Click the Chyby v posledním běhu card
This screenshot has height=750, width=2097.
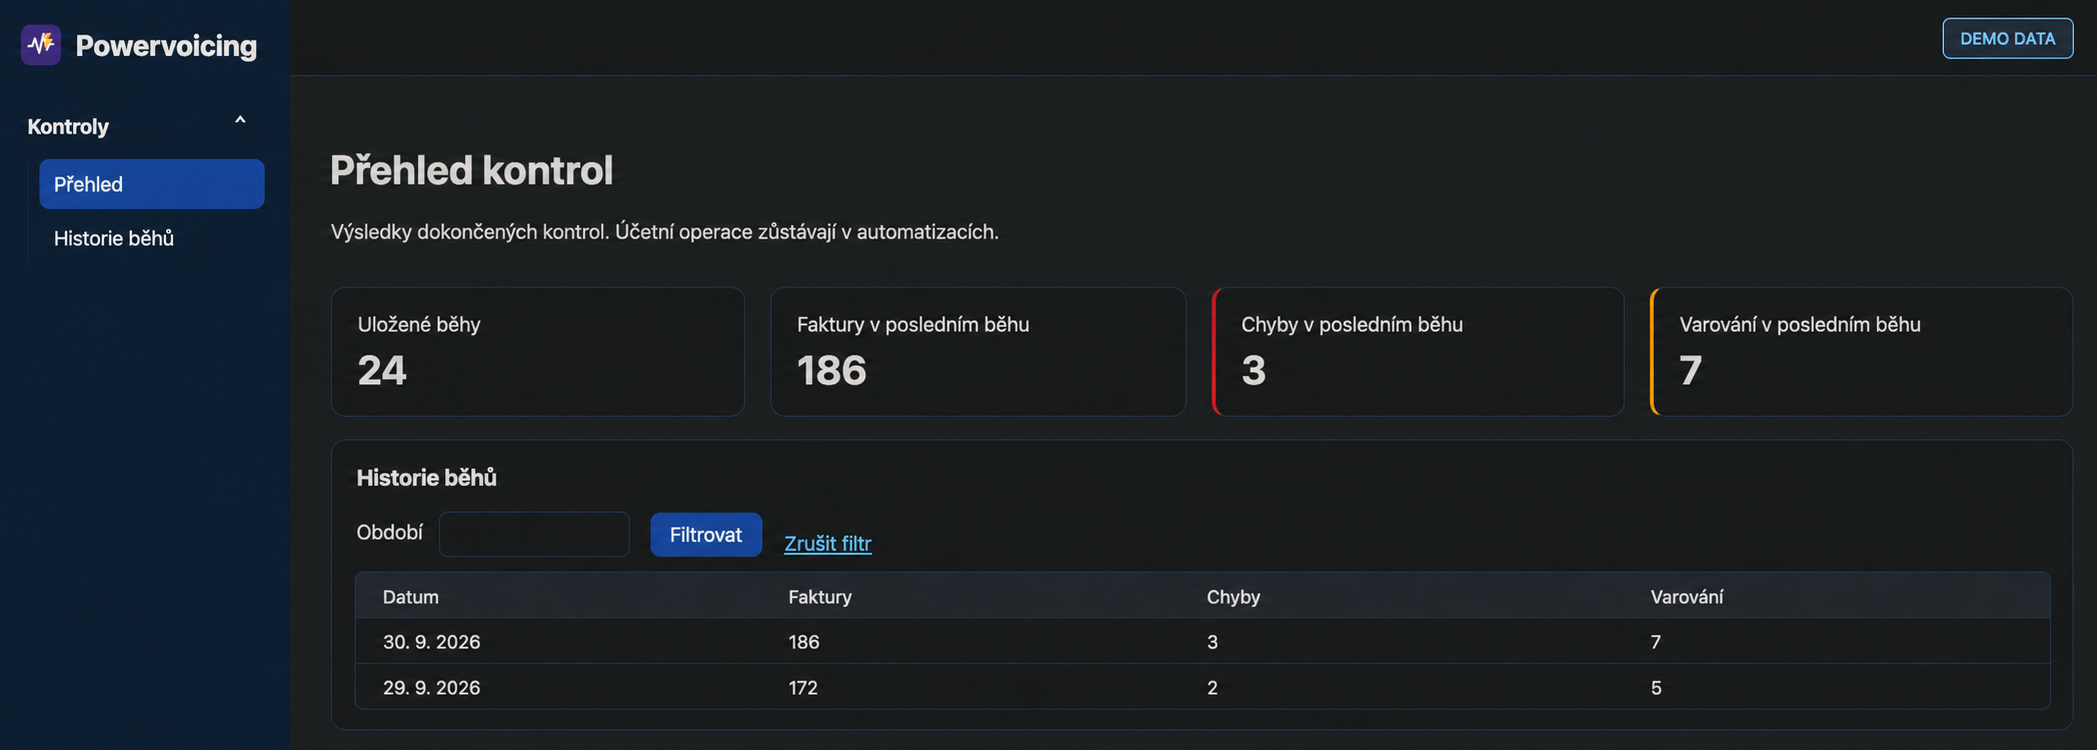point(1418,352)
